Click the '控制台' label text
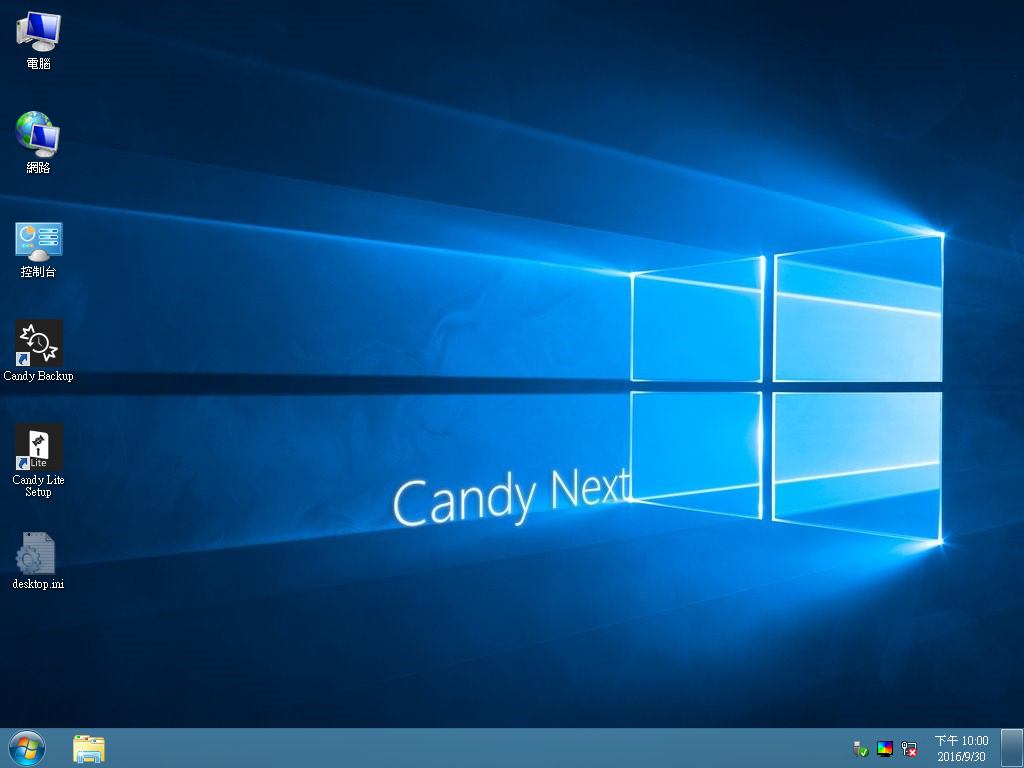This screenshot has height=768, width=1024. point(39,272)
